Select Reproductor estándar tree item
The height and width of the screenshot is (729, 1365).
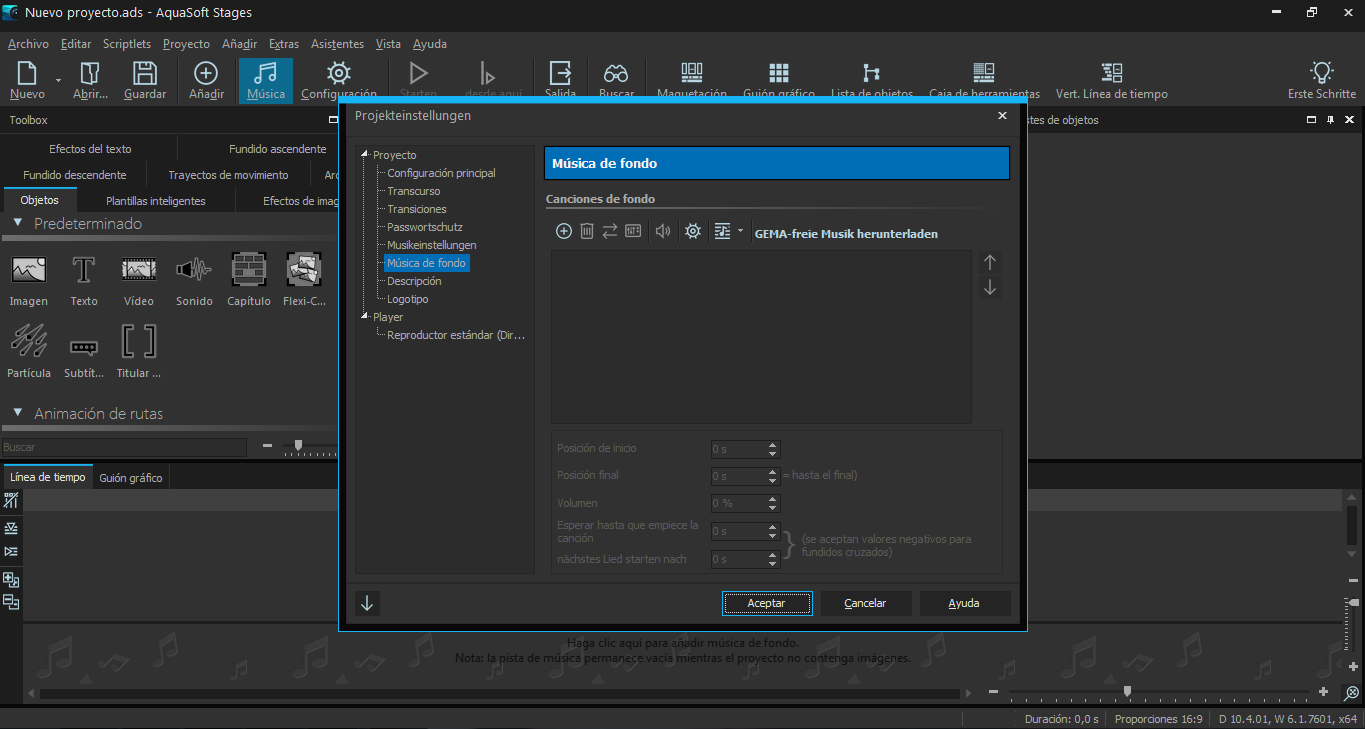[x=456, y=335]
